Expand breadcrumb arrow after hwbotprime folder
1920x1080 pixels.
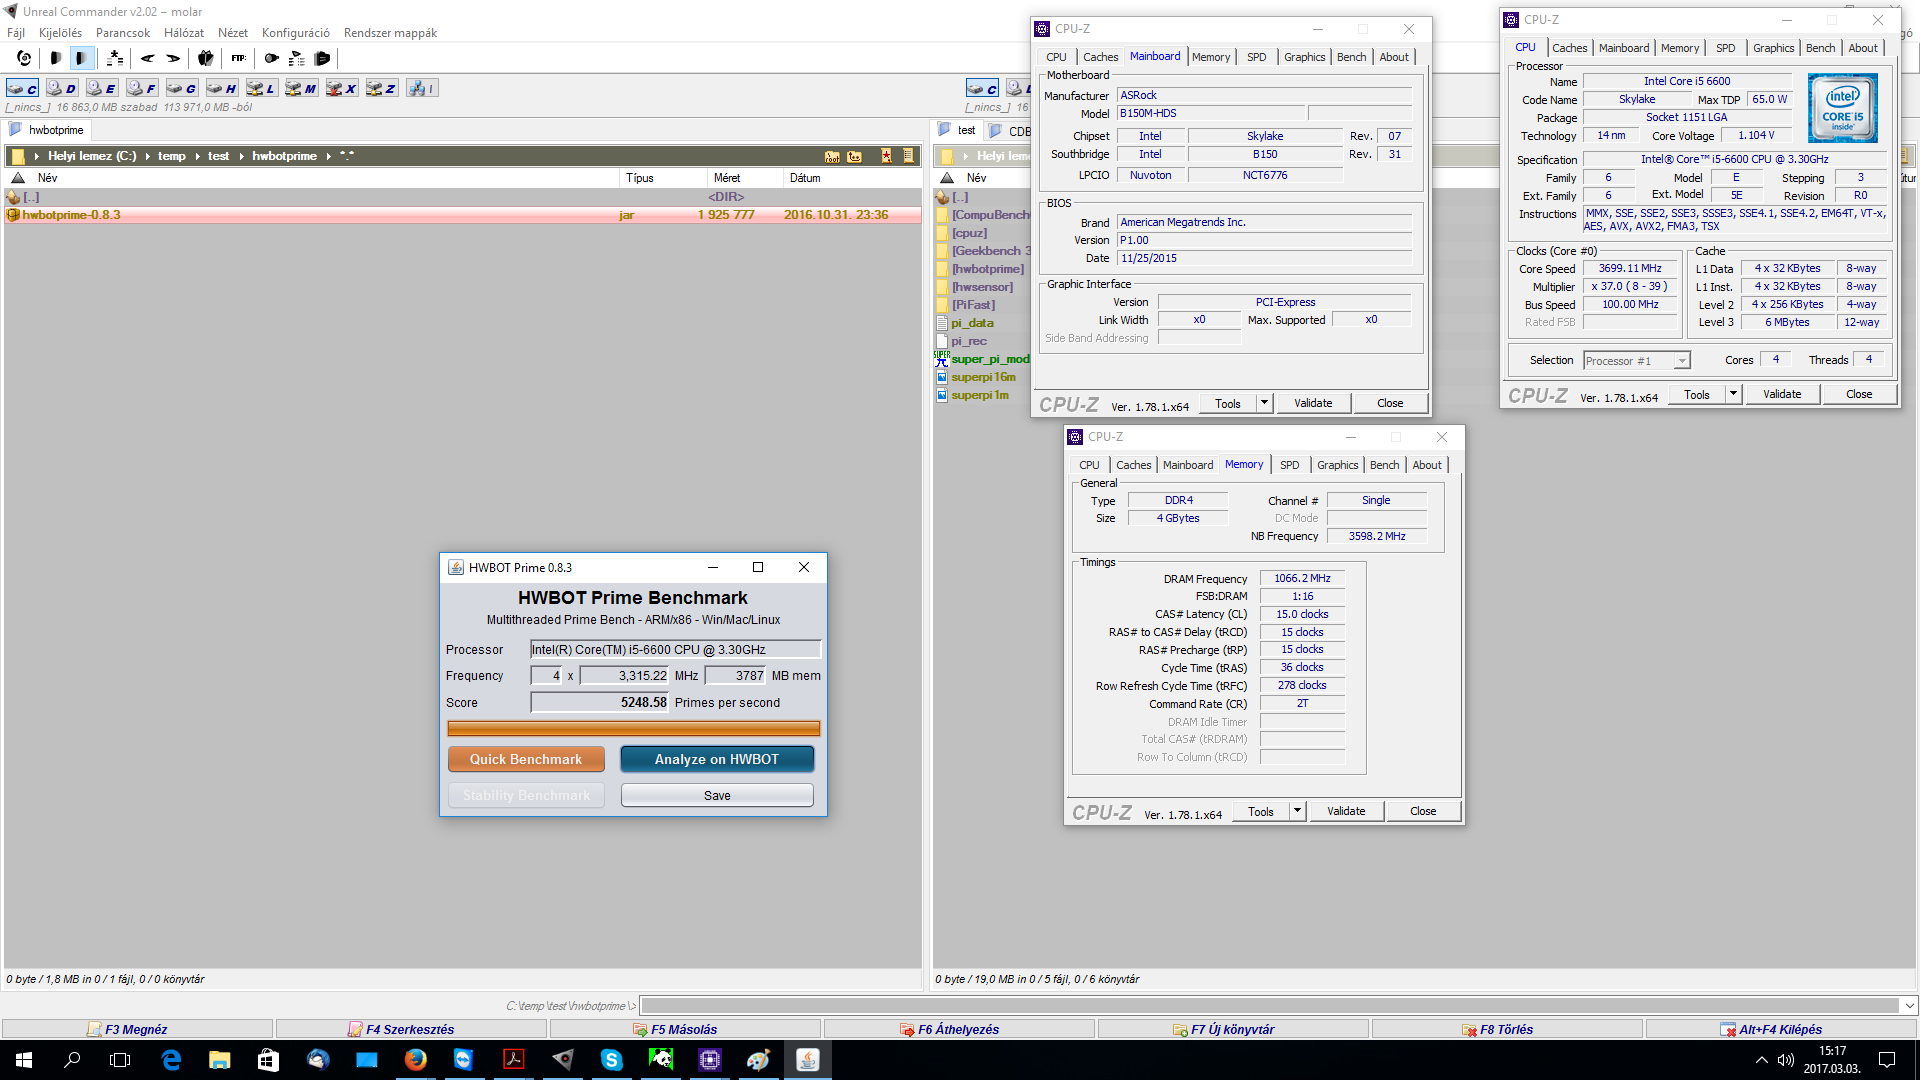point(328,156)
